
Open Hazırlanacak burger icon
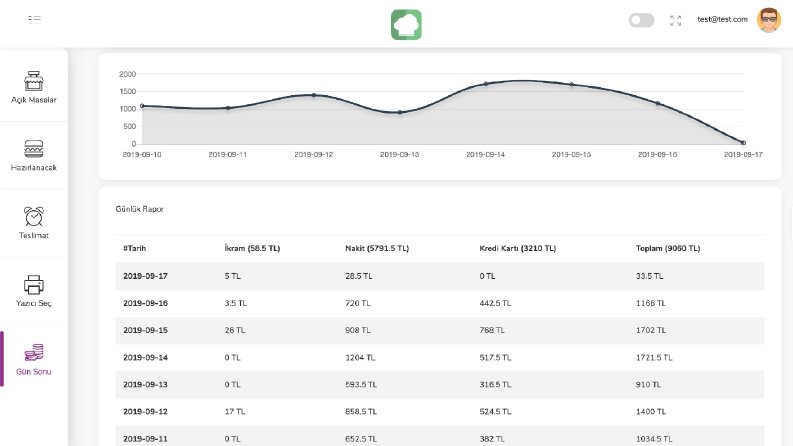click(34, 149)
